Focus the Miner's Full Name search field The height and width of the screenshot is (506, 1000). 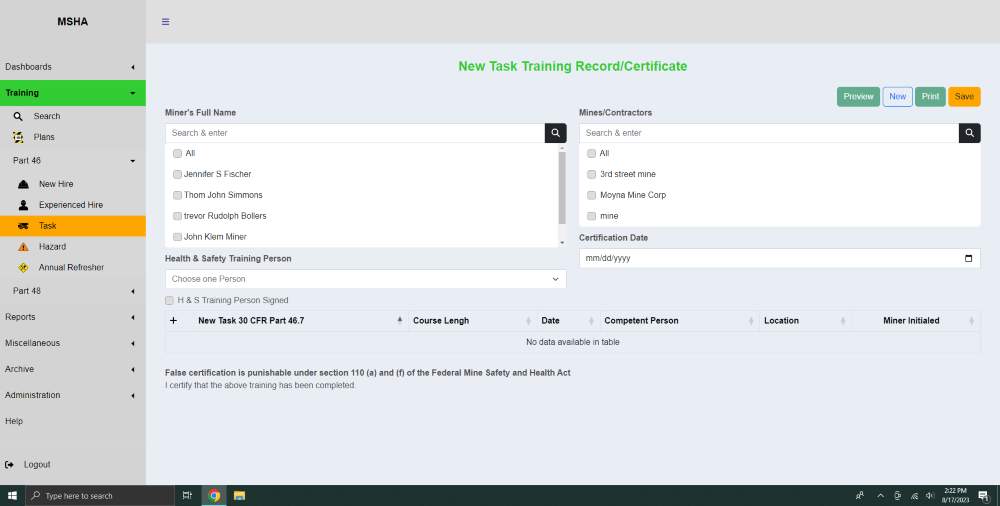click(355, 133)
